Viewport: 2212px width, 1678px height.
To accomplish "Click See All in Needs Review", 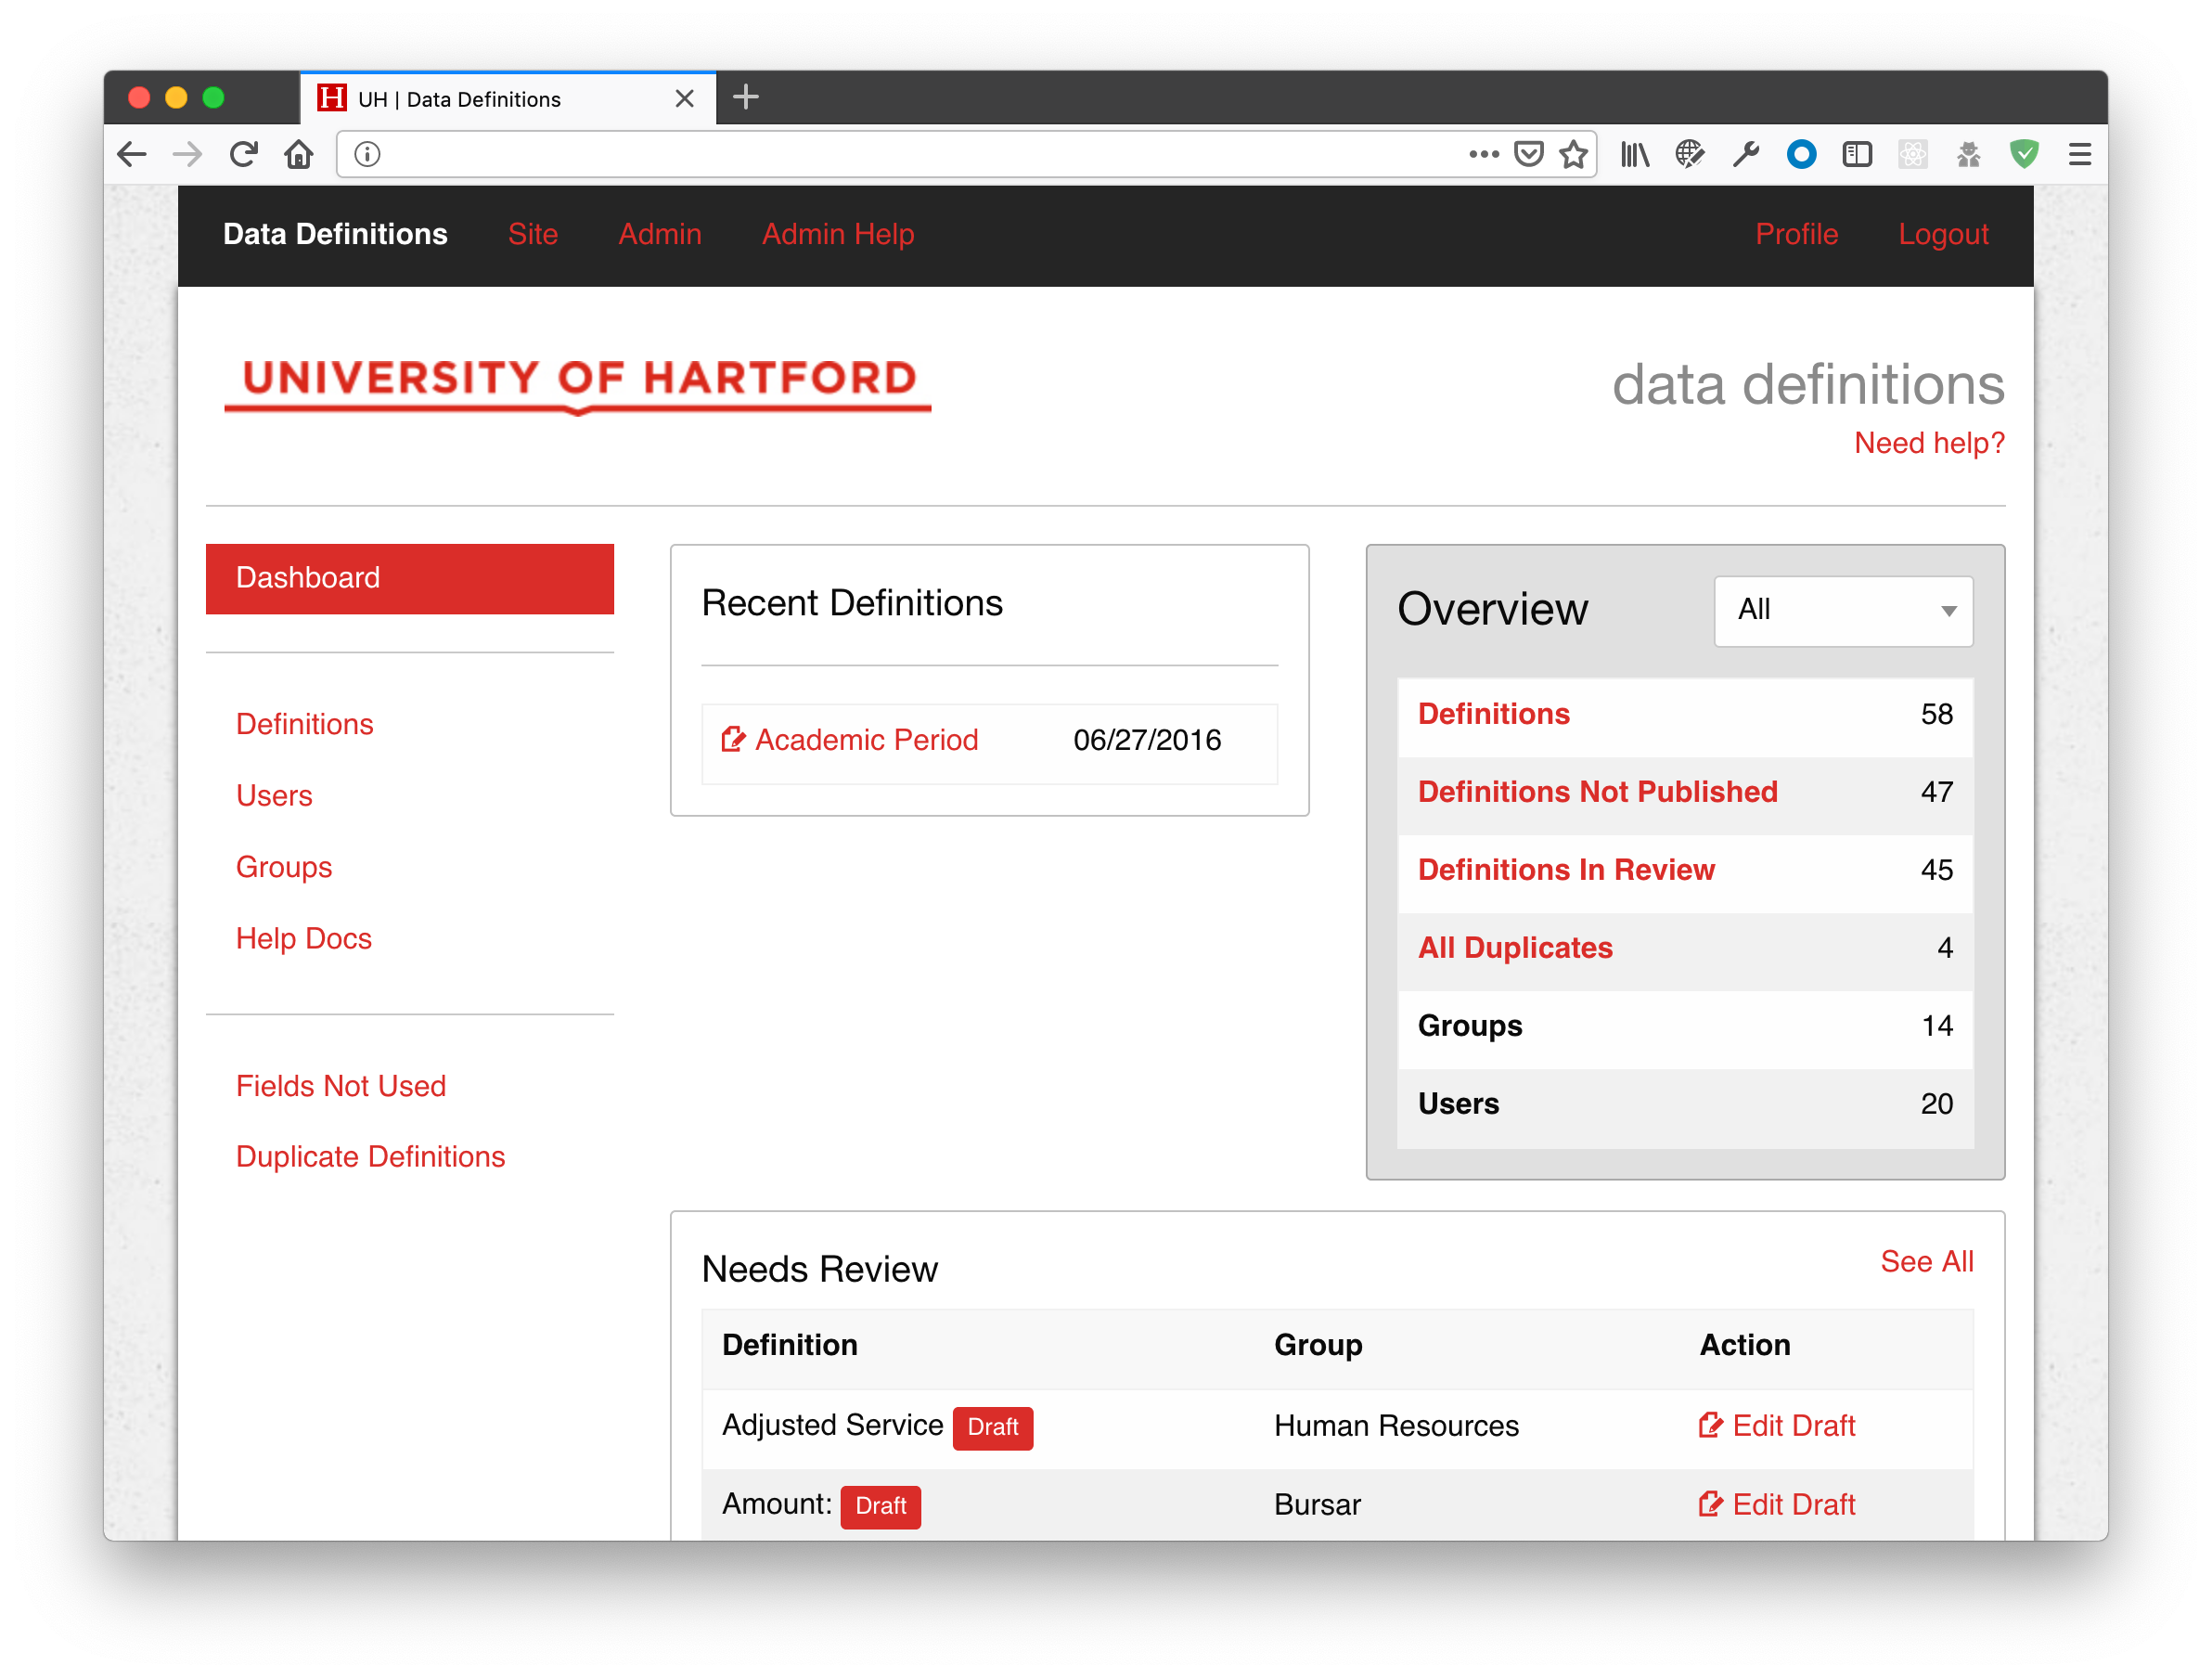I will [x=1926, y=1262].
